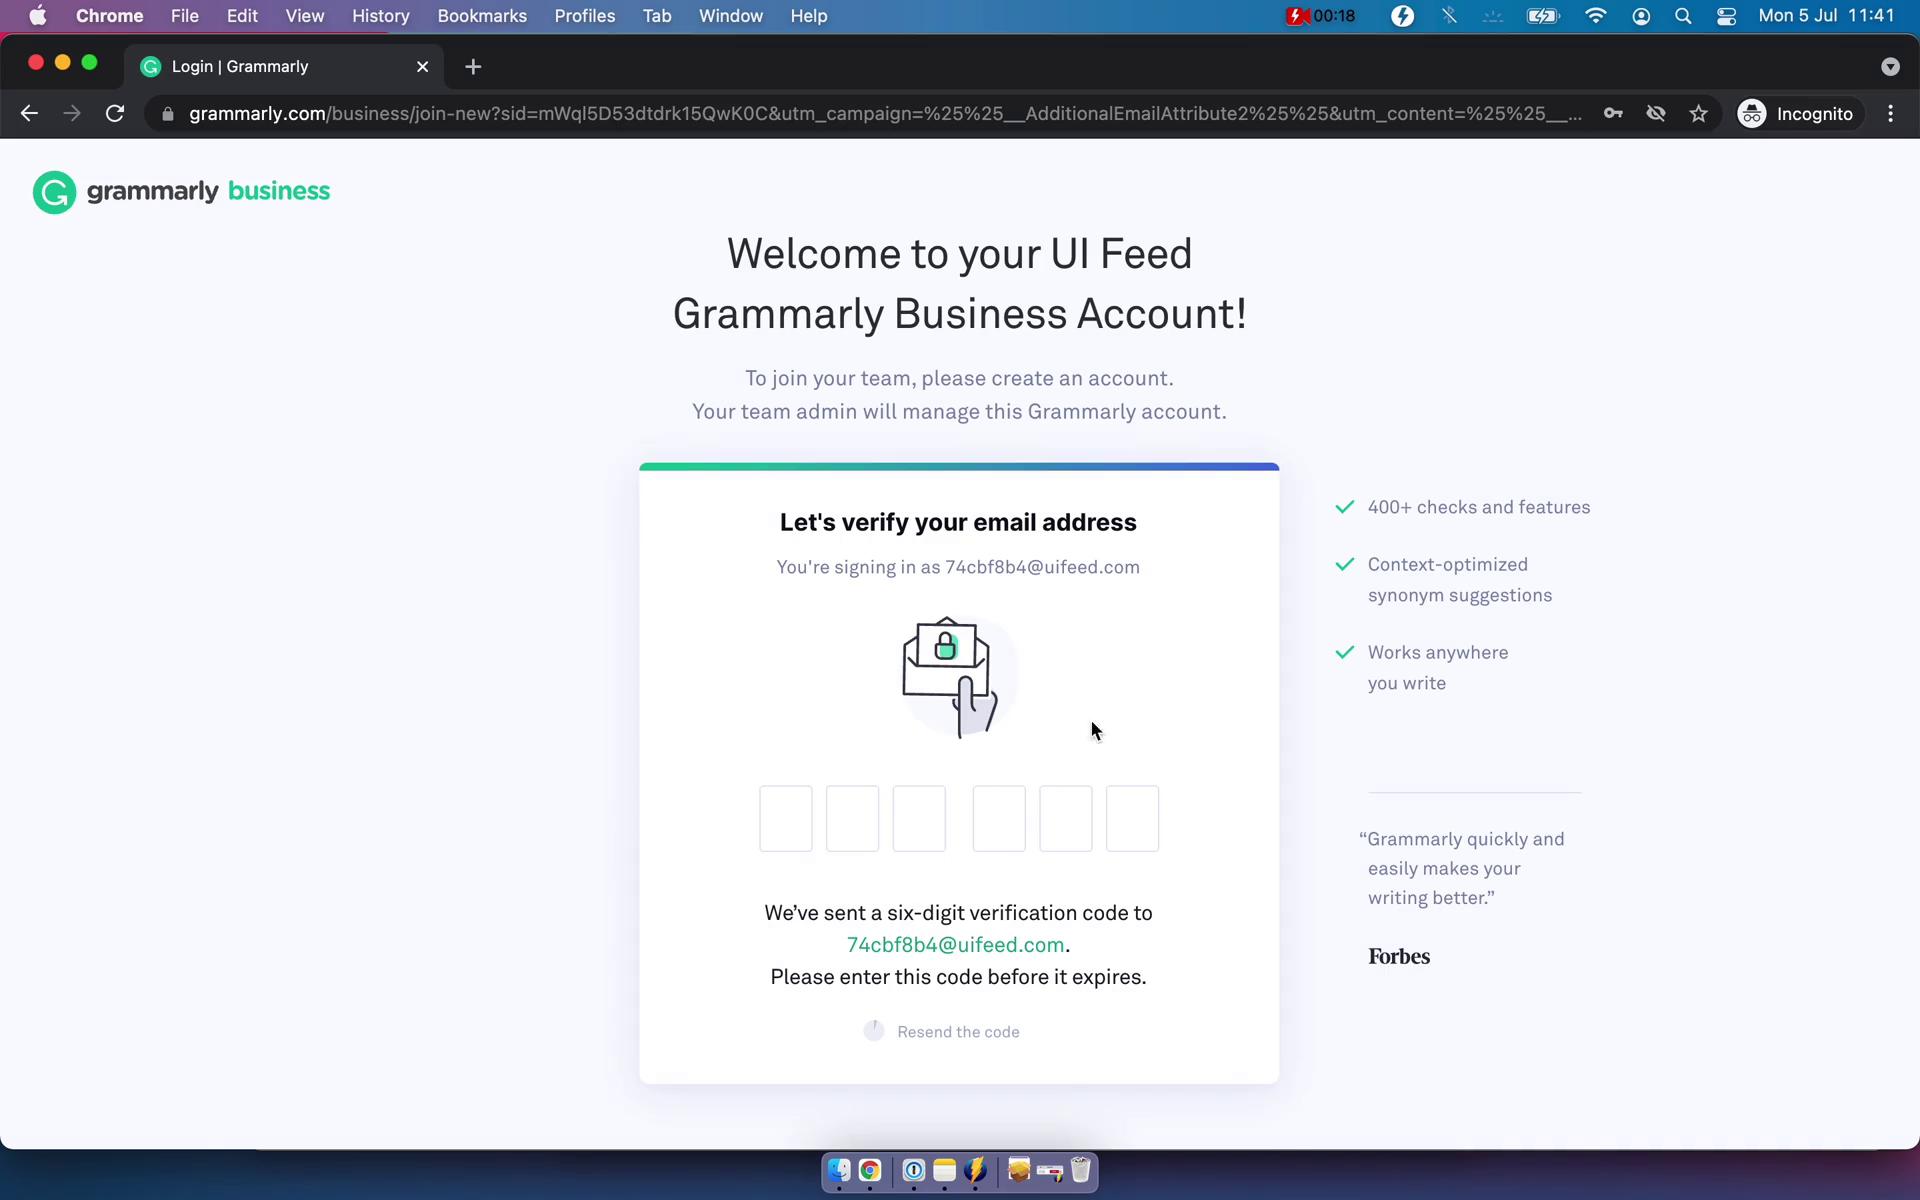Open the tab search dropdown arrow
The image size is (1920, 1200).
pyautogui.click(x=1890, y=67)
